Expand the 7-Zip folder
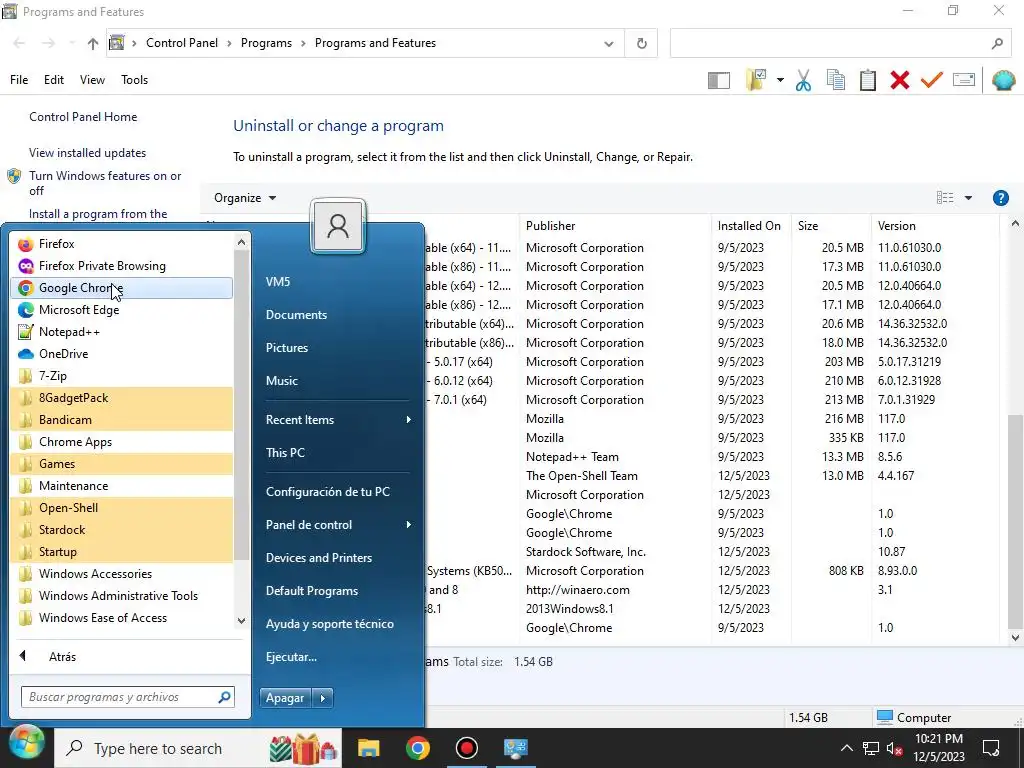The width and height of the screenshot is (1024, 768). [121, 376]
